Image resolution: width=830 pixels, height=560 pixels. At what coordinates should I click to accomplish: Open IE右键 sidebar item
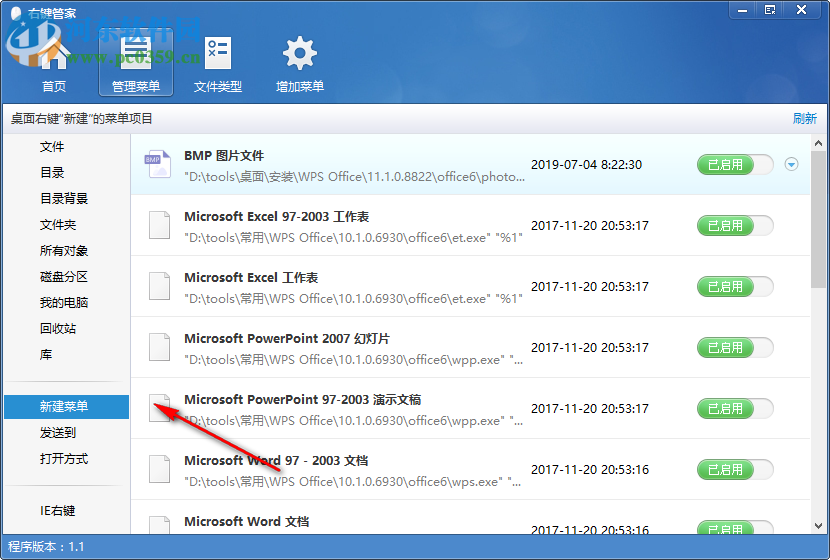(58, 510)
